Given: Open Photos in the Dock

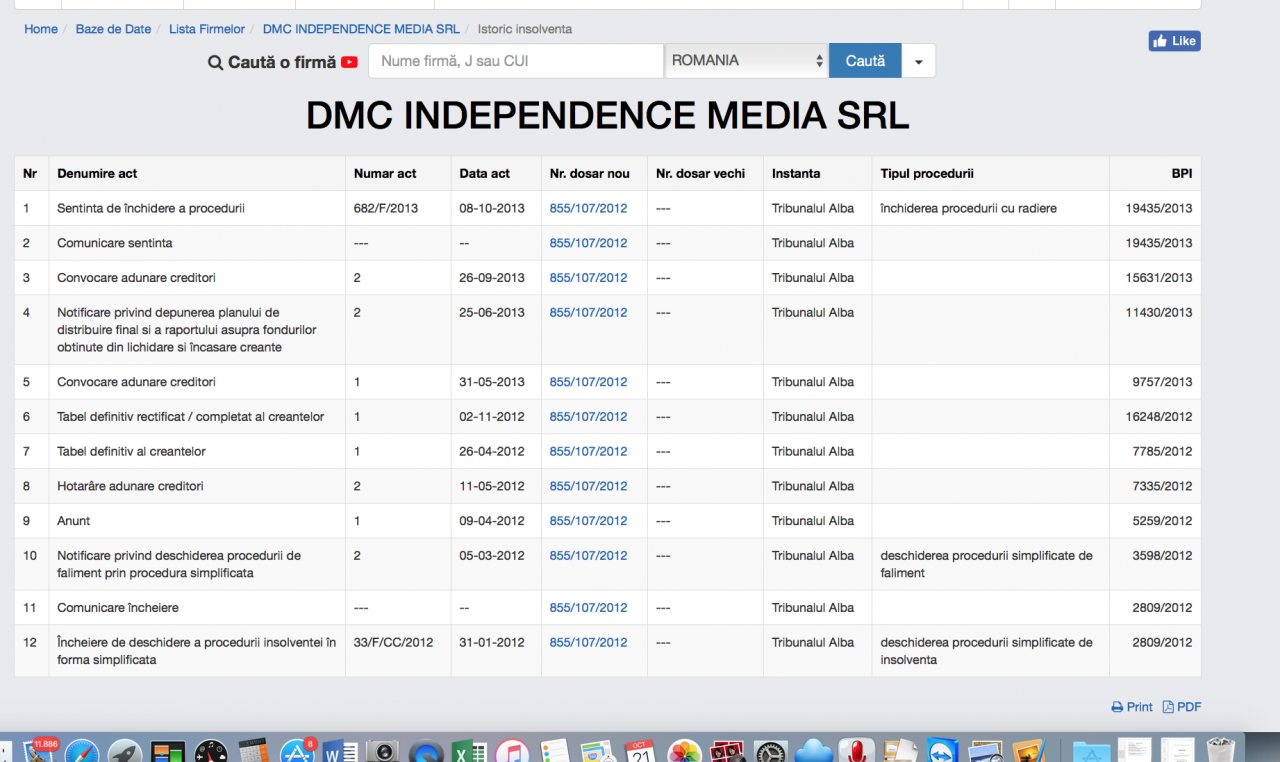Looking at the screenshot, I should [x=684, y=751].
